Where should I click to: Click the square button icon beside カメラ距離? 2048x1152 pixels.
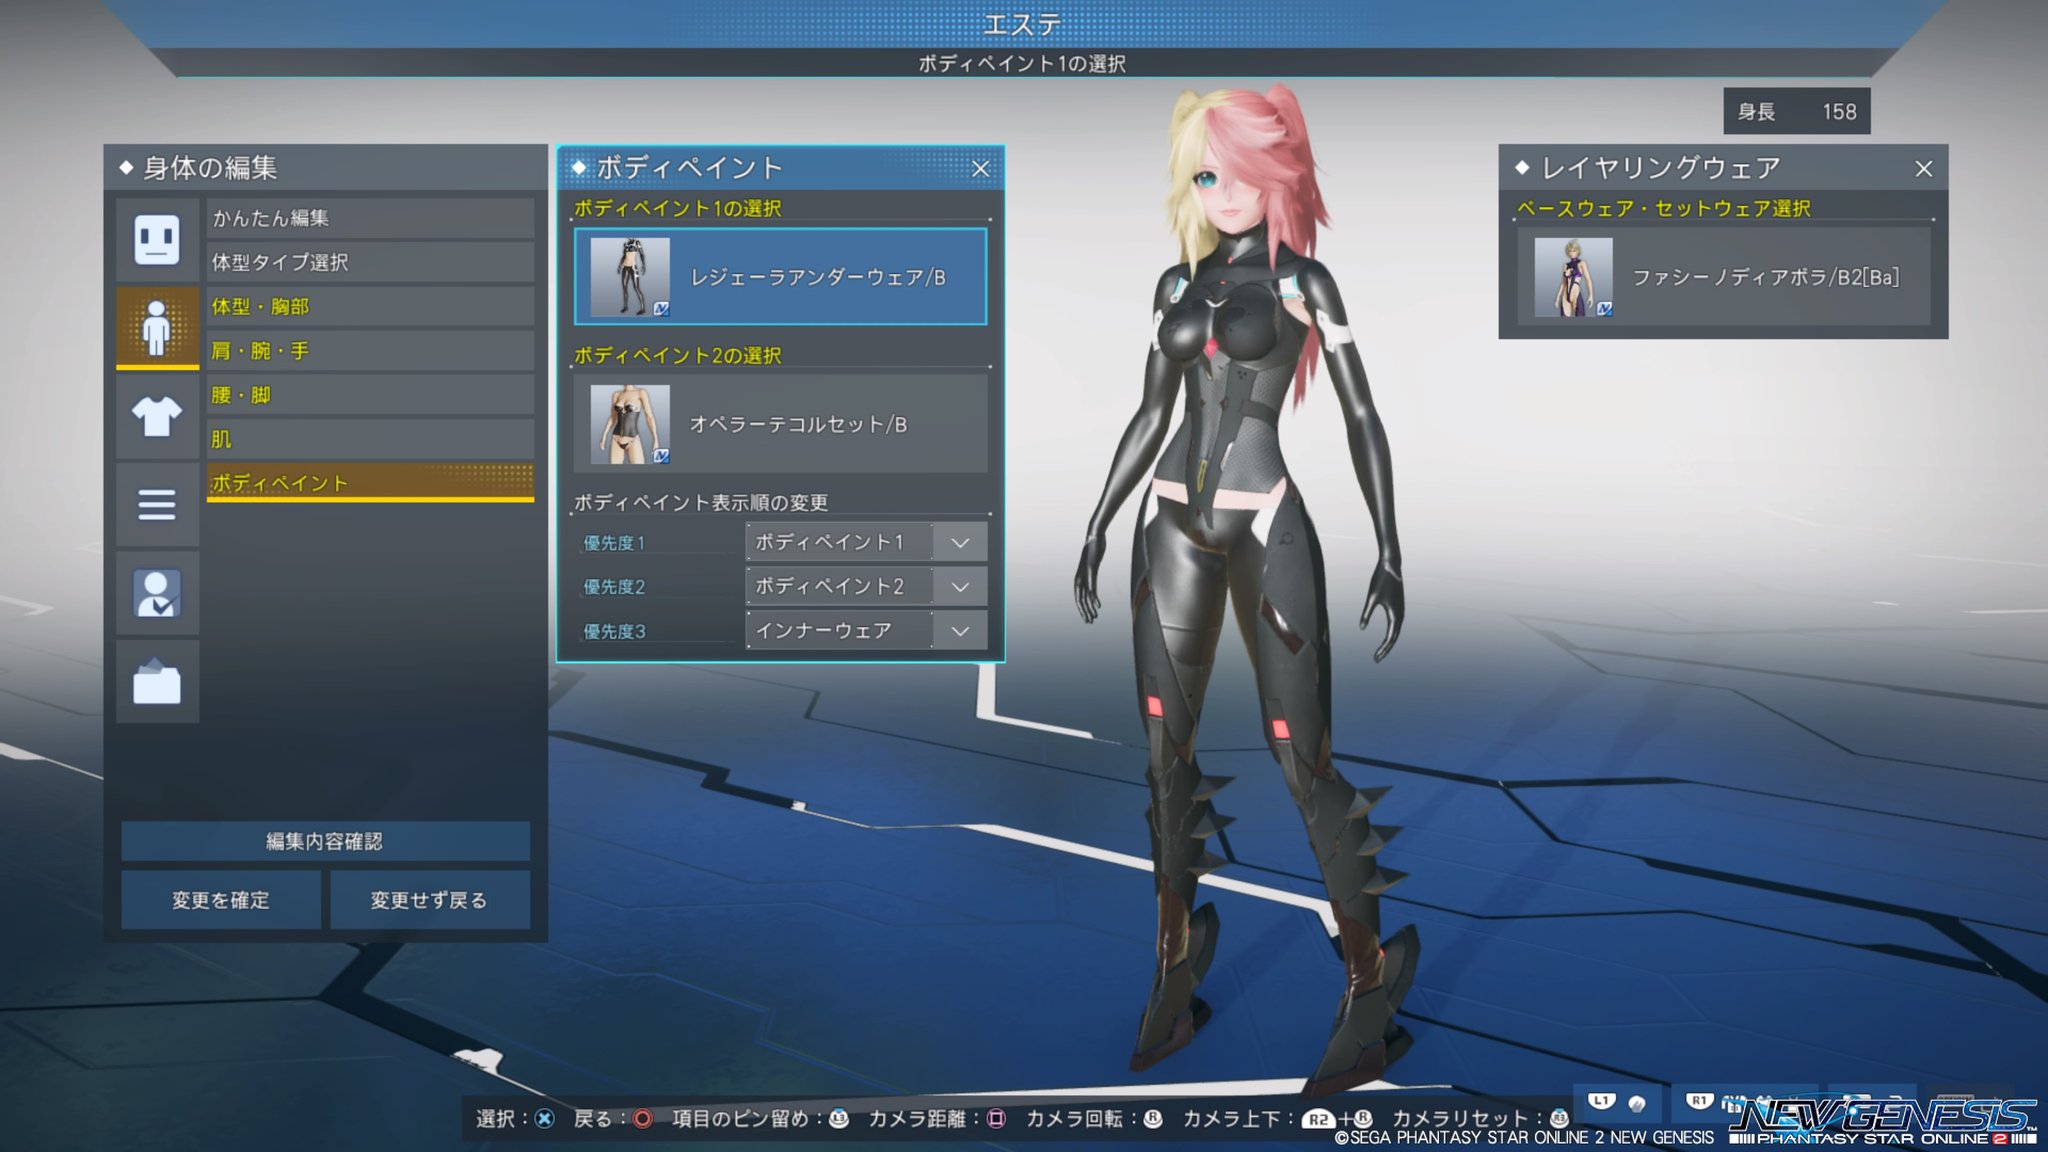click(996, 1119)
